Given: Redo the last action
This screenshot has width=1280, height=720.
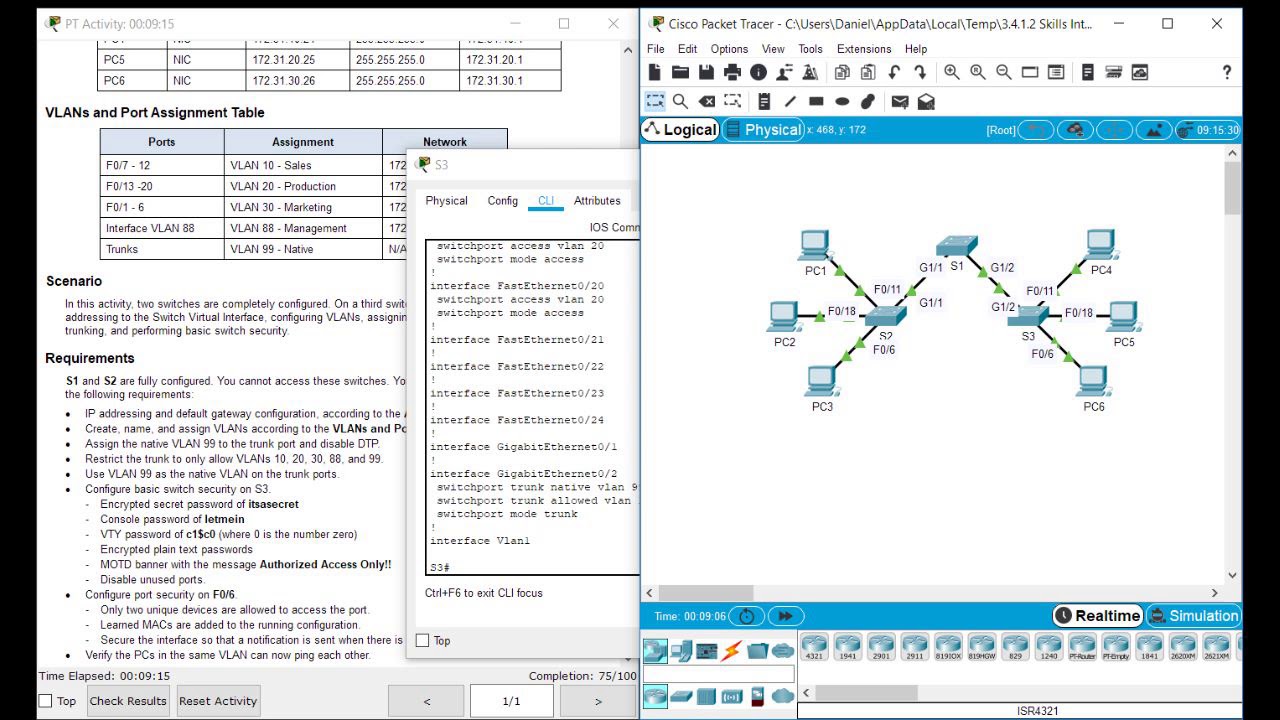Looking at the screenshot, I should [x=920, y=72].
